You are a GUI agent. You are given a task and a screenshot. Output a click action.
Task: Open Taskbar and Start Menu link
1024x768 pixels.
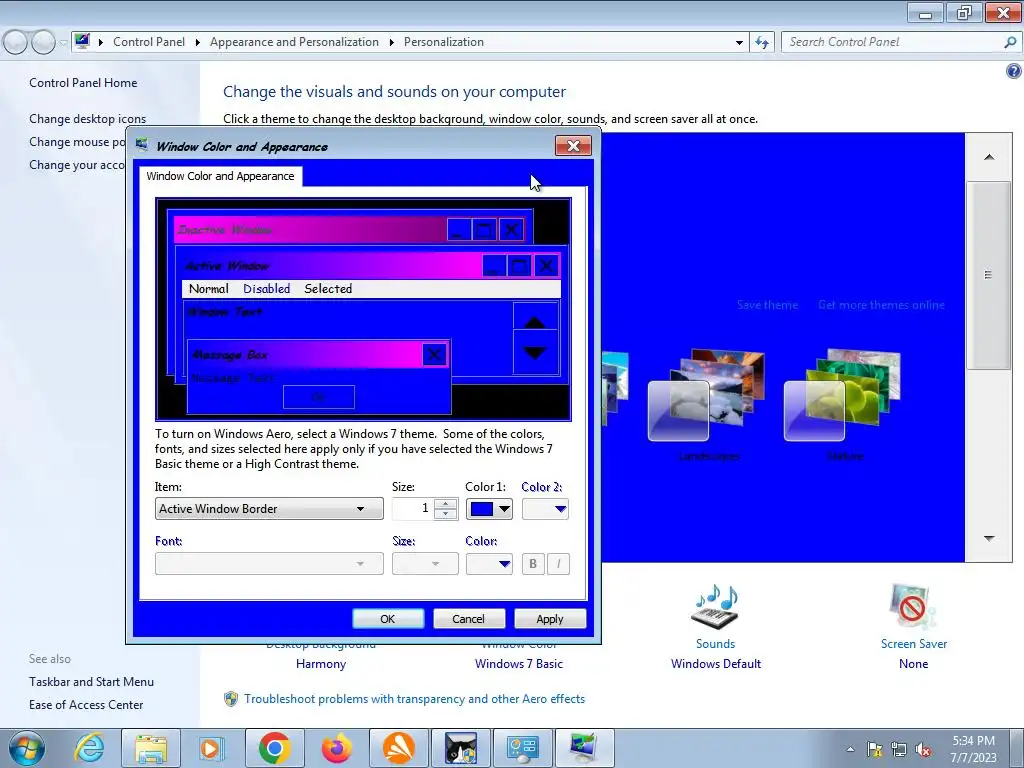click(91, 682)
